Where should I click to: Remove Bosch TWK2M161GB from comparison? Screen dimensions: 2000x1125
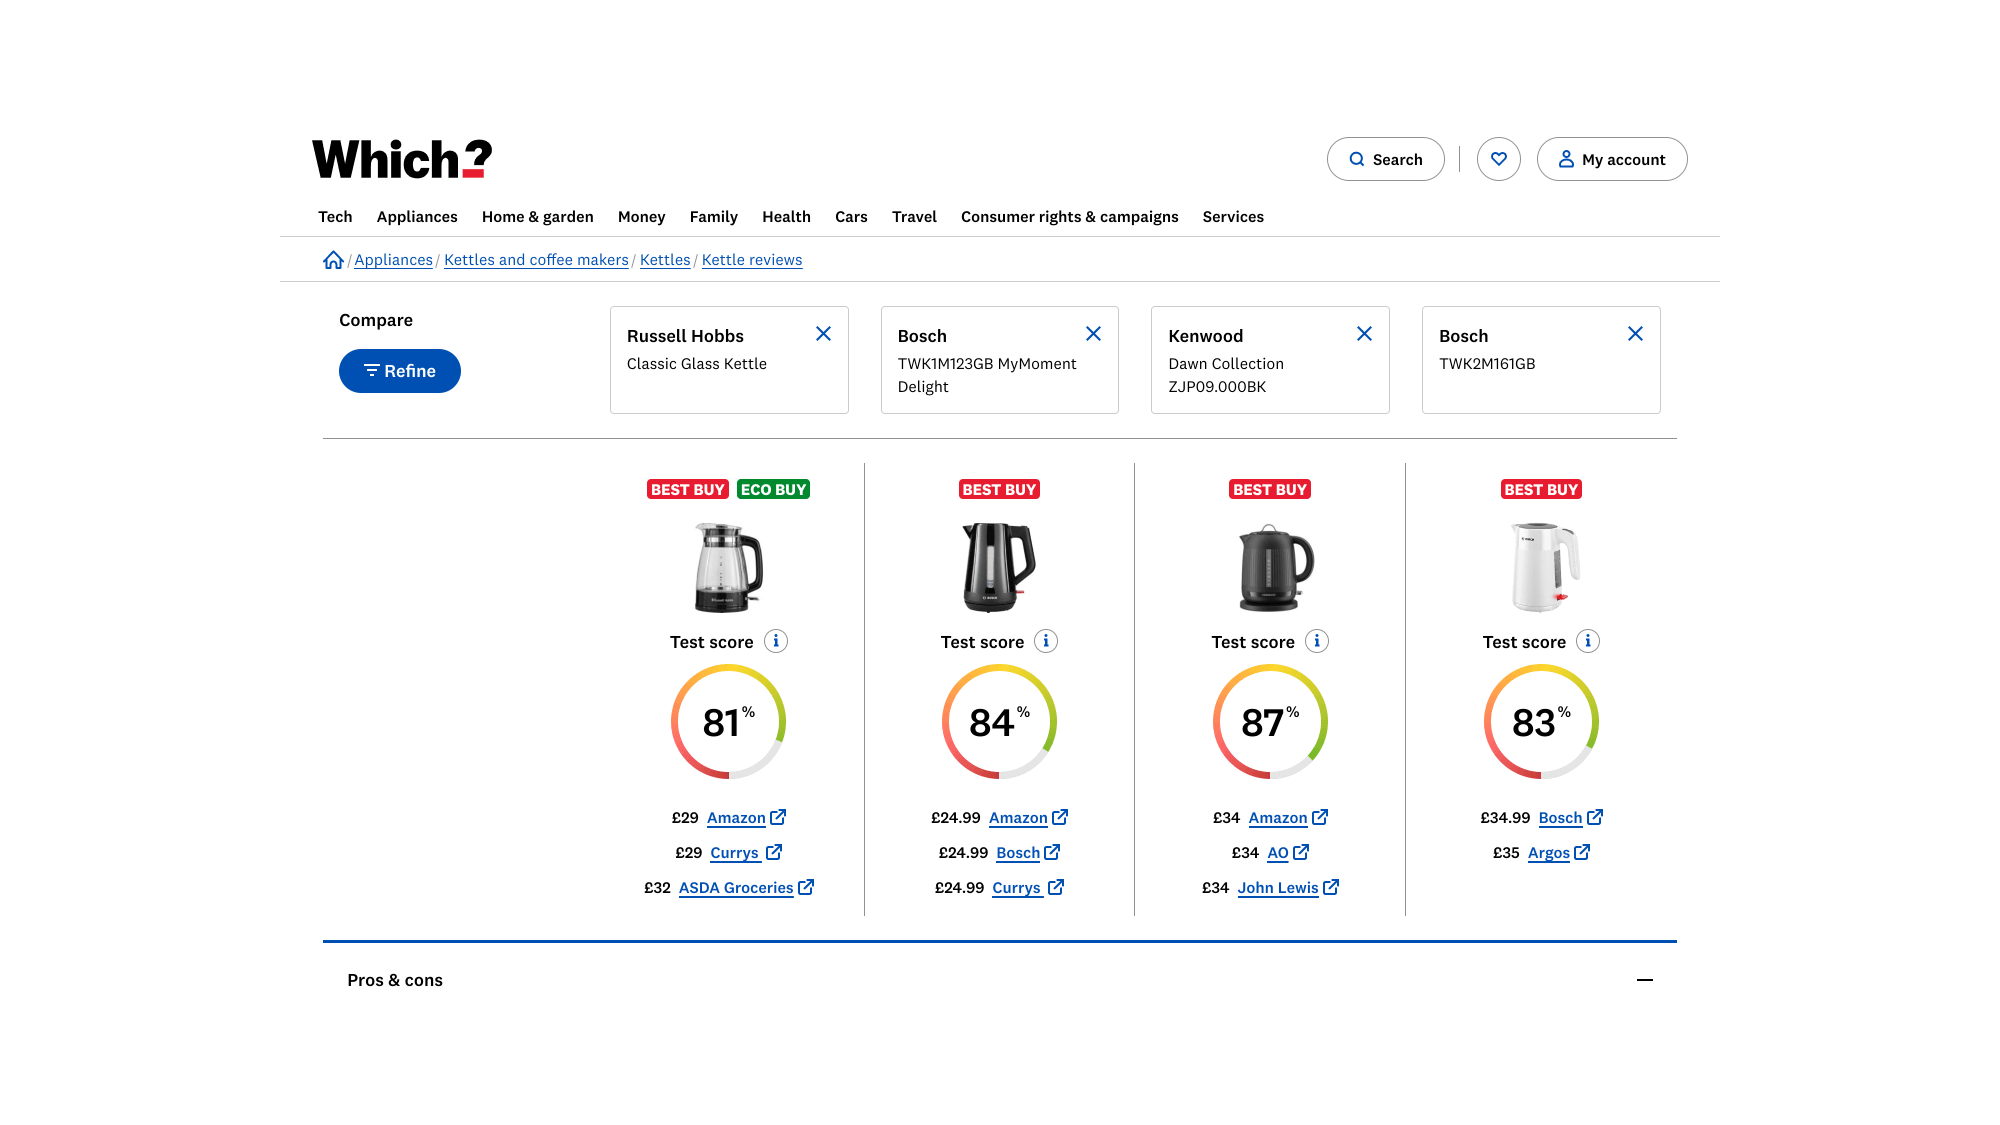tap(1635, 334)
